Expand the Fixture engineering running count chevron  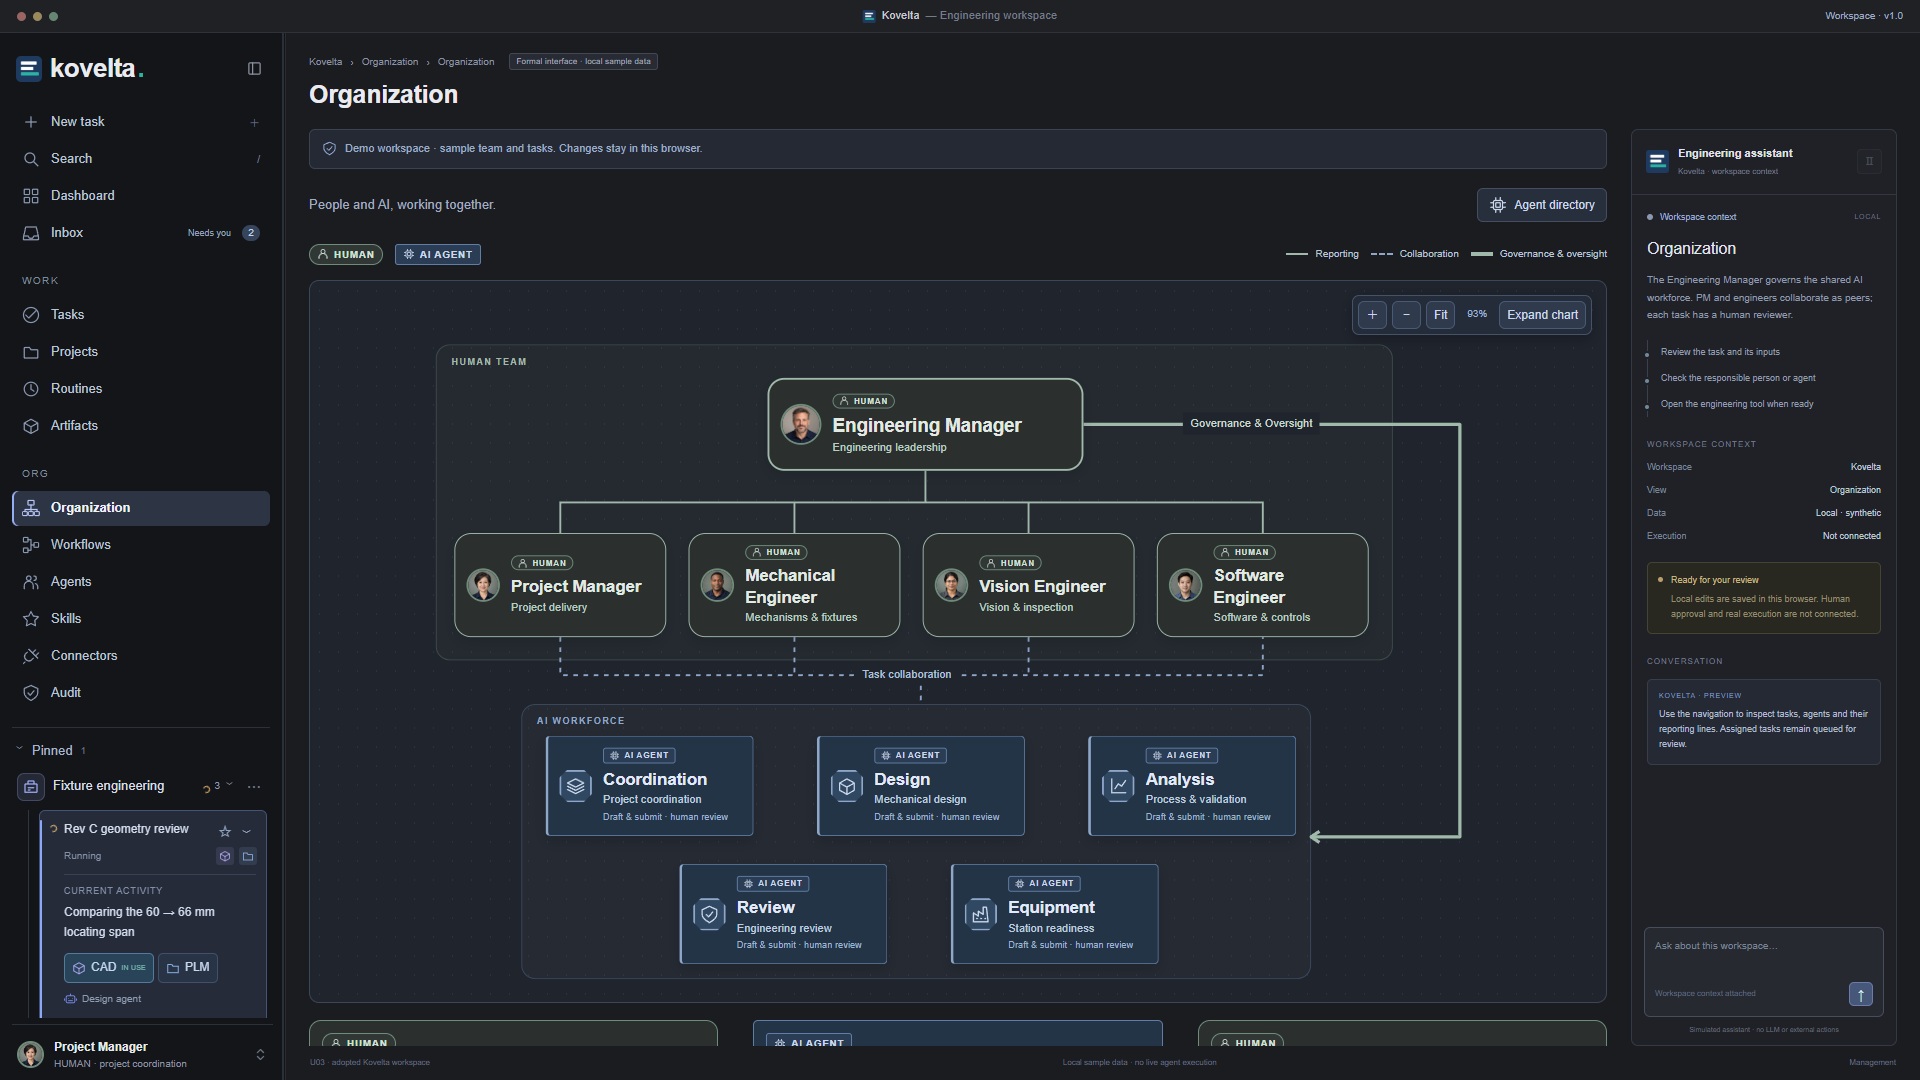(x=229, y=785)
